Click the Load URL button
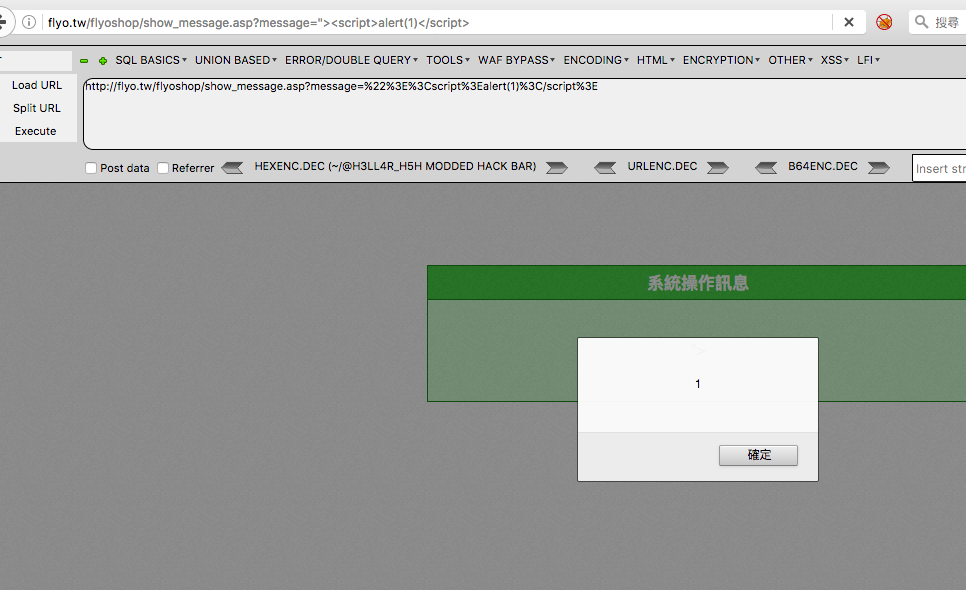The height and width of the screenshot is (590, 966). 37,86
